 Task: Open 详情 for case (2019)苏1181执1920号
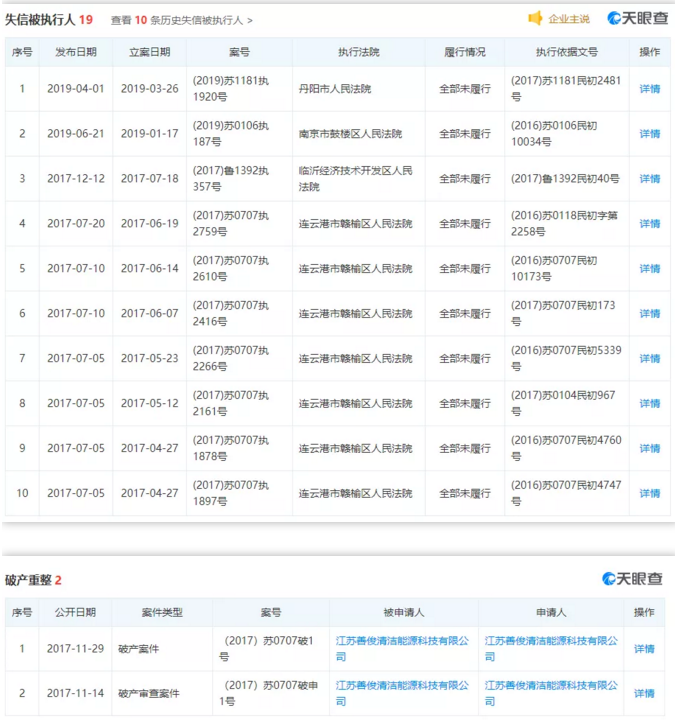point(650,89)
